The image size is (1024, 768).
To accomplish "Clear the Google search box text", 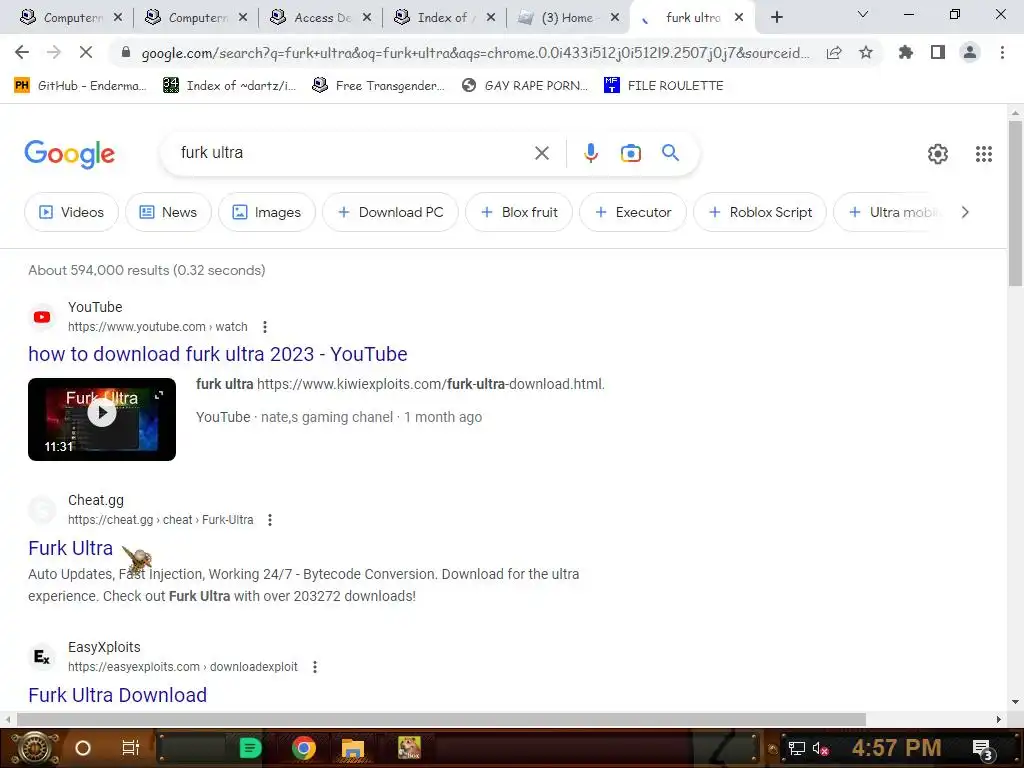I will (x=541, y=153).
